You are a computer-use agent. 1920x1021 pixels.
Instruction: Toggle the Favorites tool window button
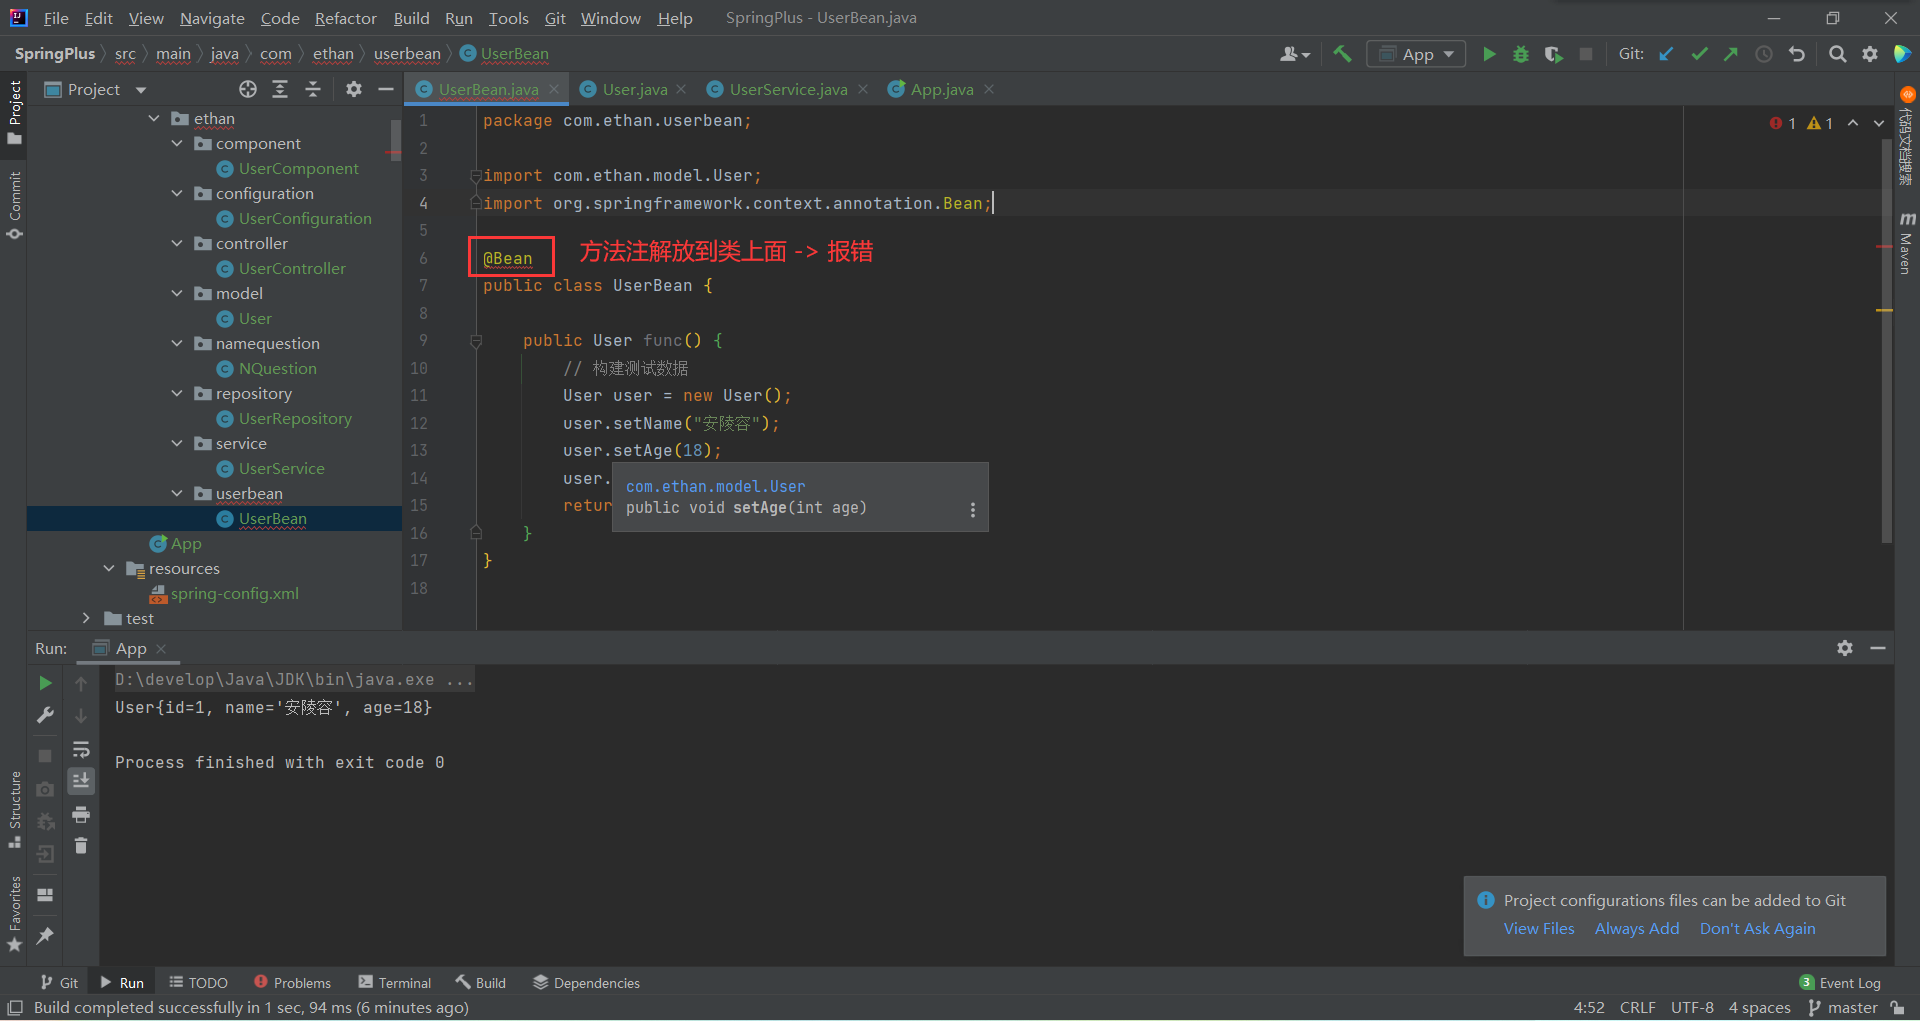click(14, 914)
